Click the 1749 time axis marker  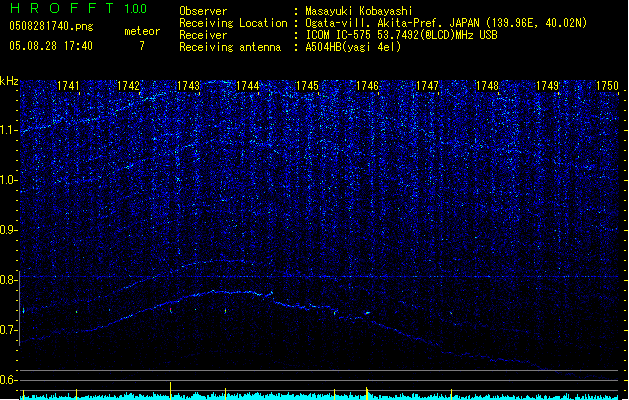point(547,86)
